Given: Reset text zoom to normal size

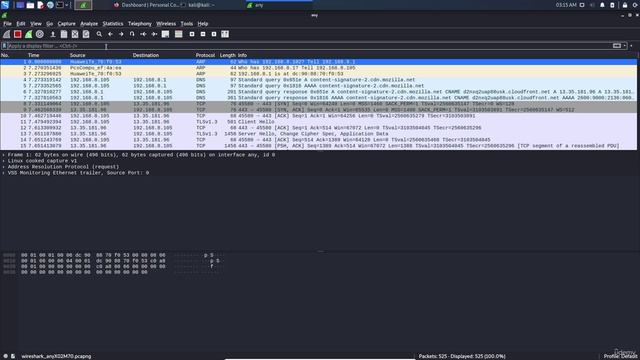Looking at the screenshot, I should (214, 34).
